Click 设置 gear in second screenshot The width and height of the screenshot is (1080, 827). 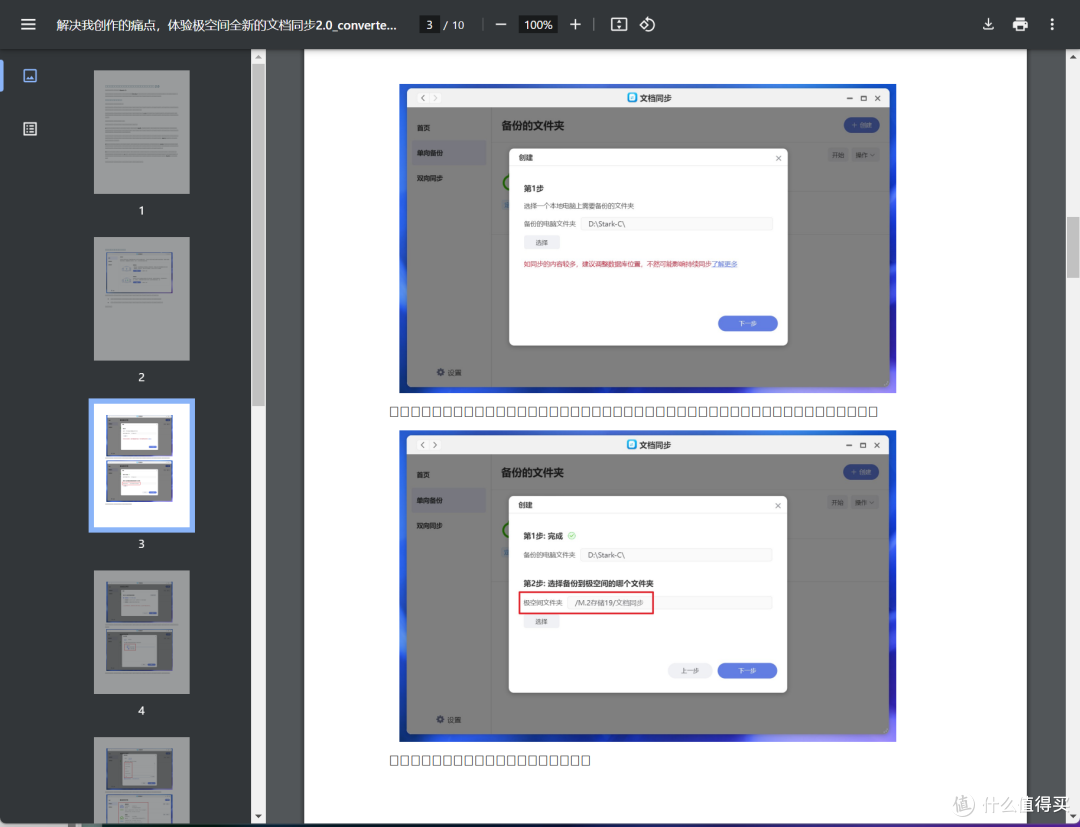(449, 720)
